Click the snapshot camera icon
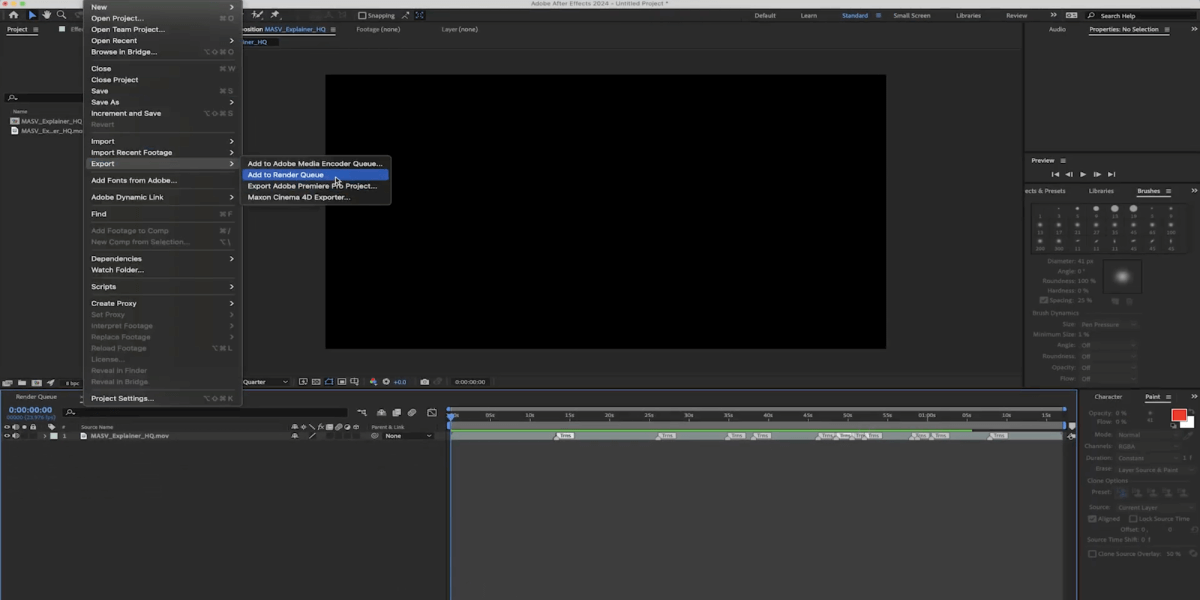This screenshot has height=600, width=1200. [x=425, y=382]
